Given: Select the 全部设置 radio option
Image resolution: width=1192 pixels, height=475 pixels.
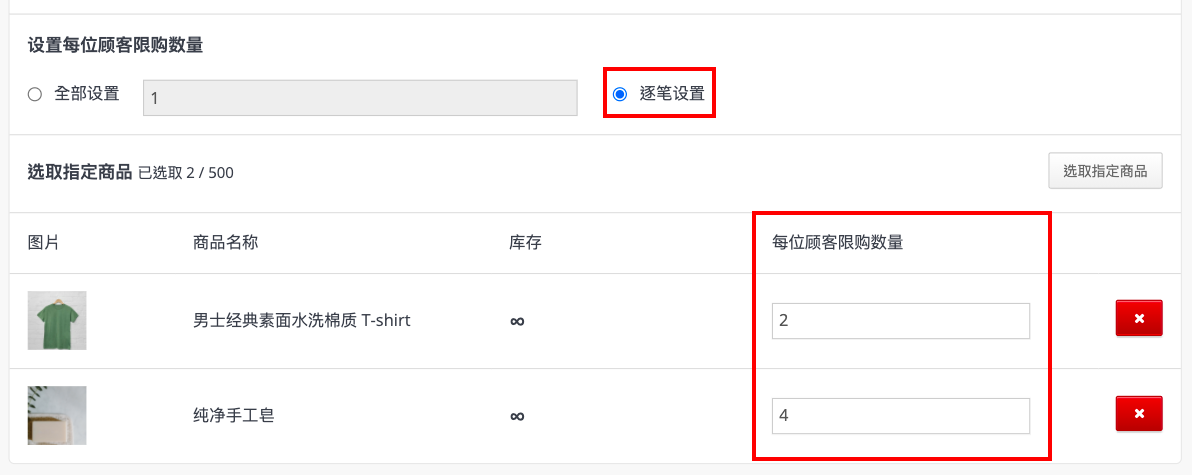Looking at the screenshot, I should (34, 94).
